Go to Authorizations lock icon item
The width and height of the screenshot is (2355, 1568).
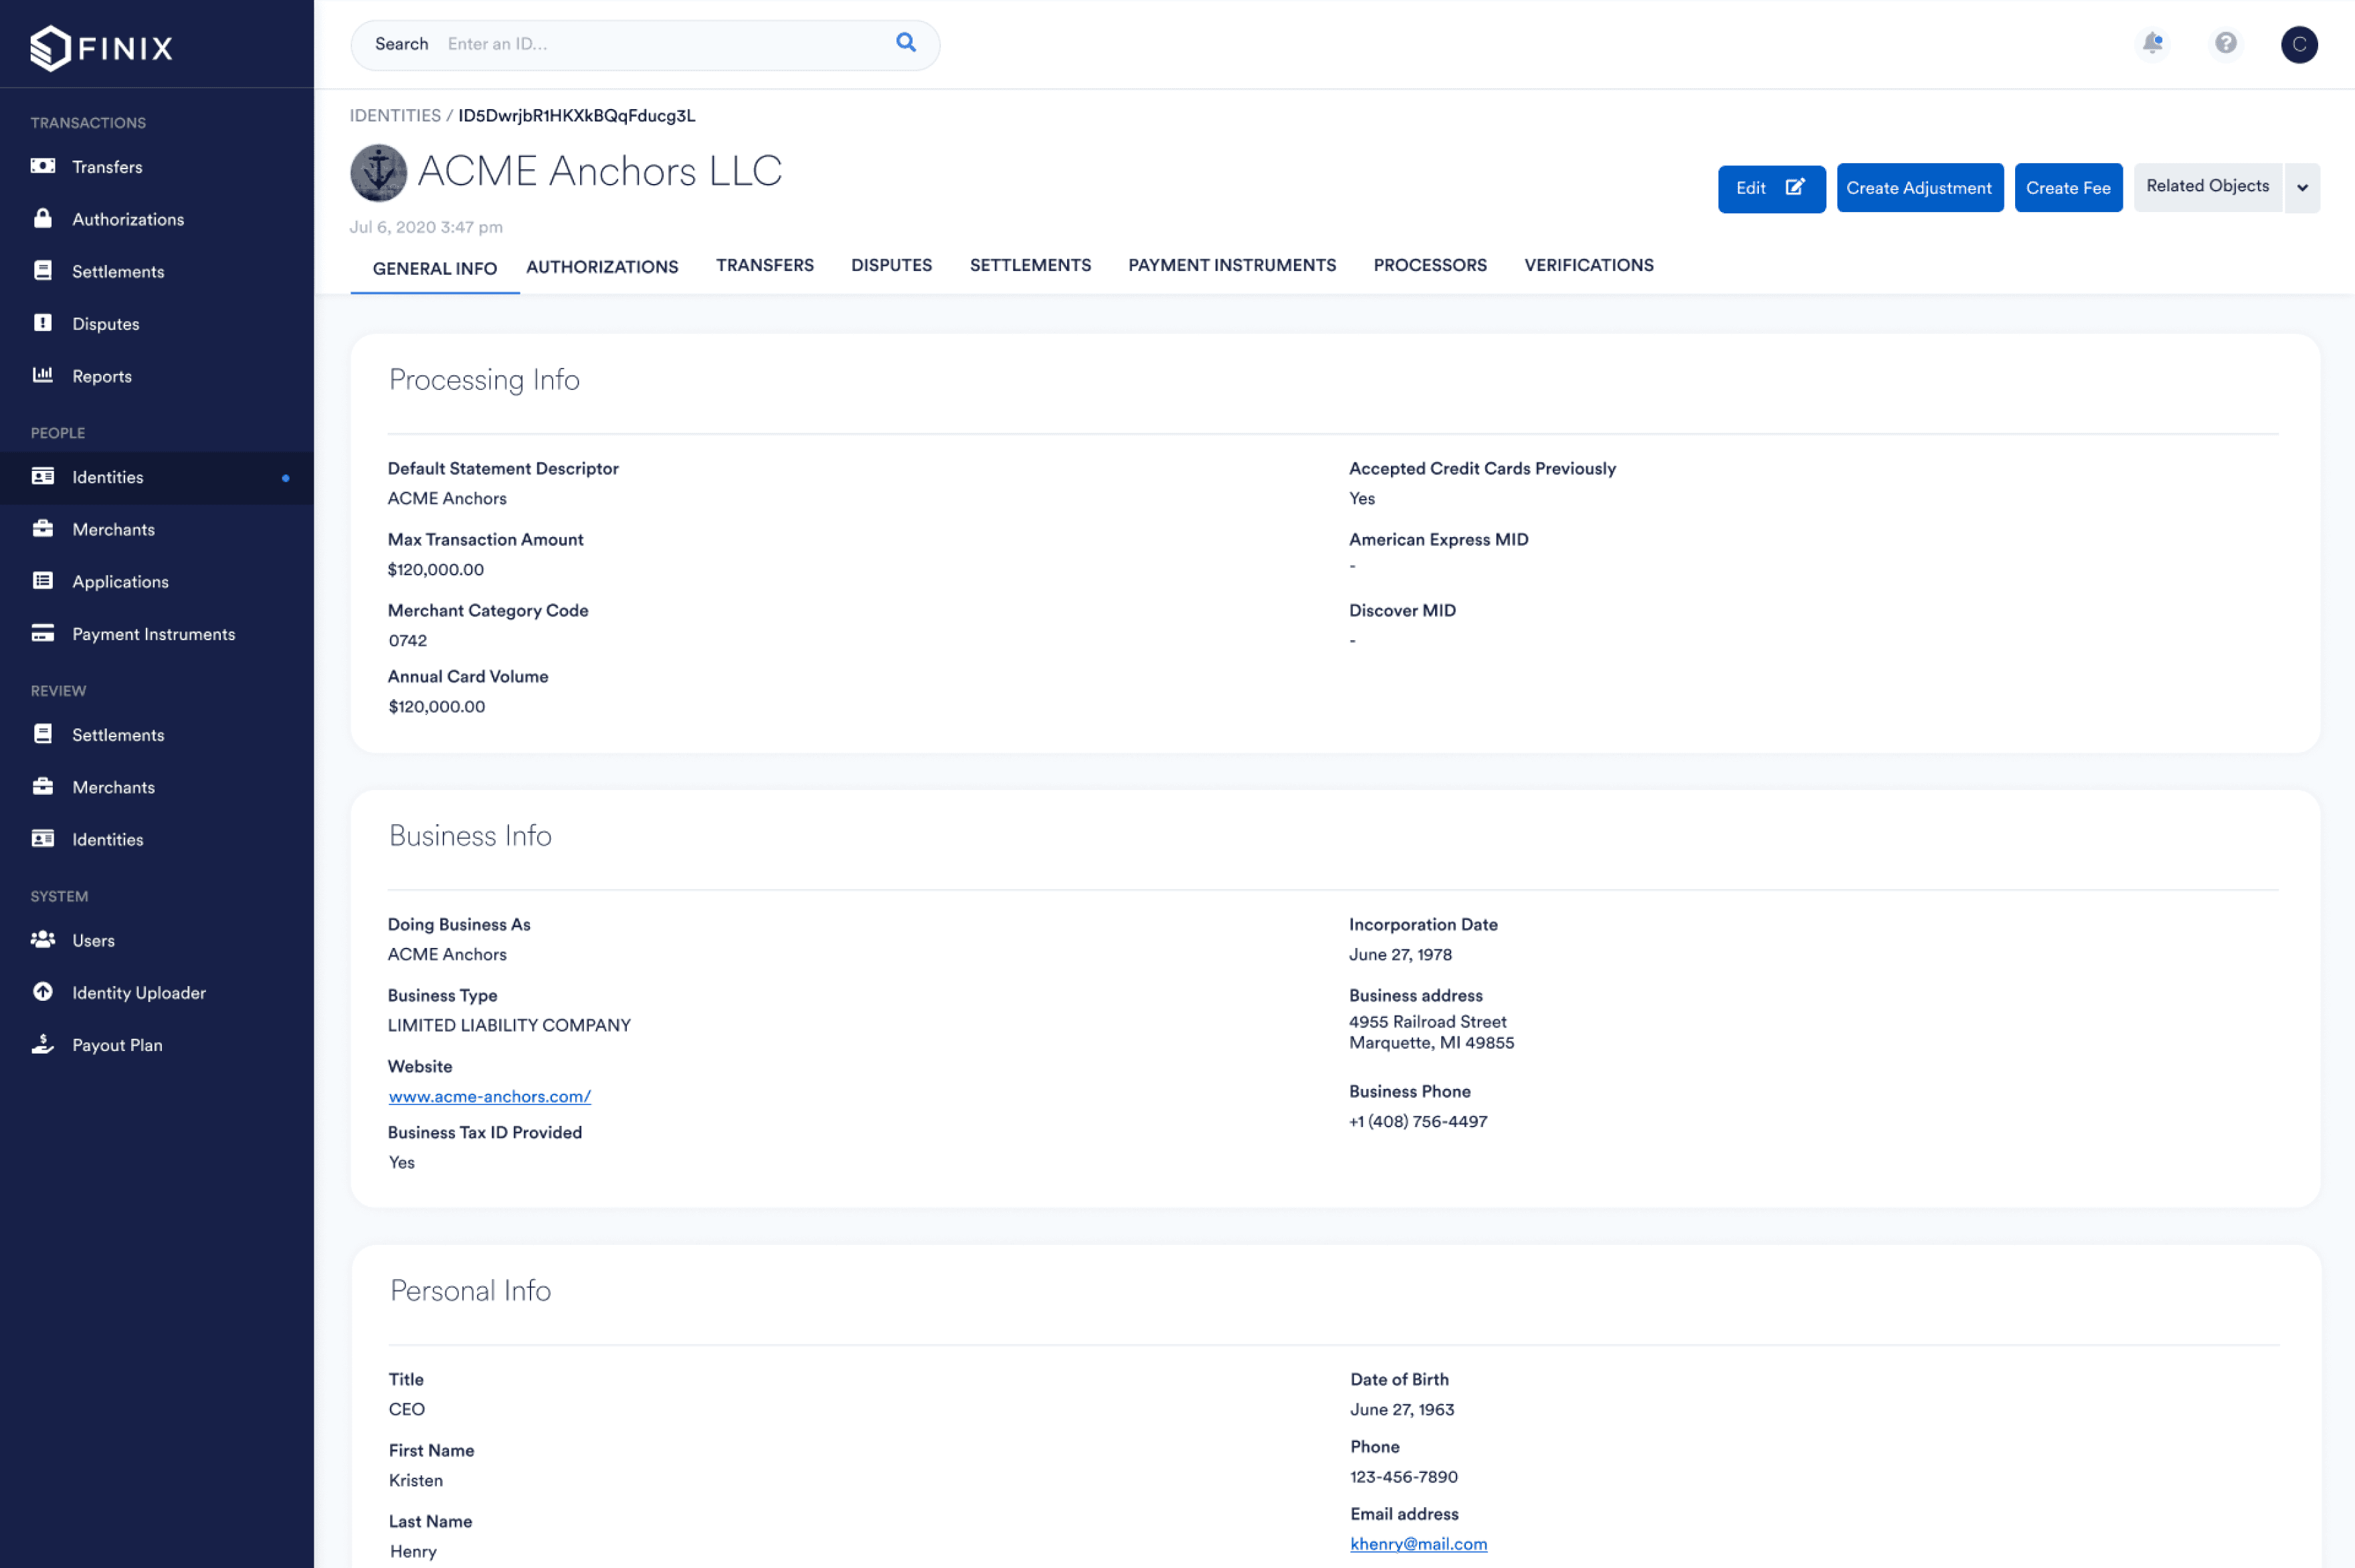coord(127,219)
